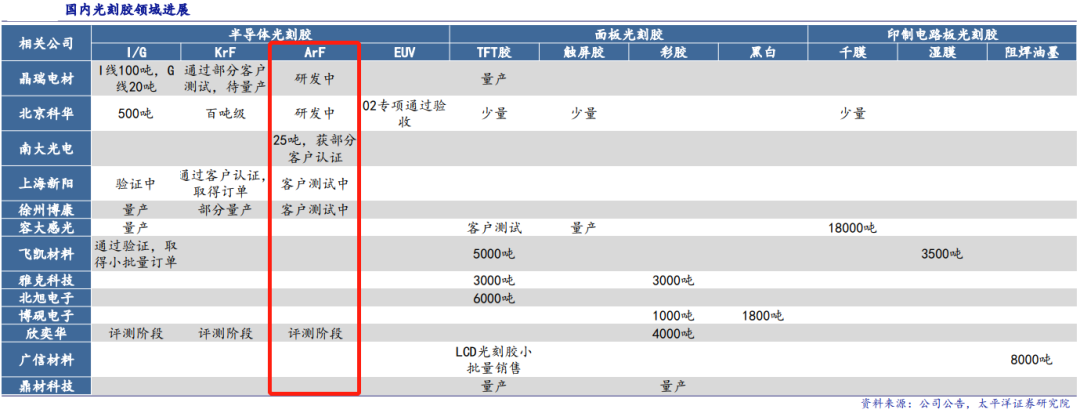Select company row label 北旭电子
1080x413 pixels.
46,298
